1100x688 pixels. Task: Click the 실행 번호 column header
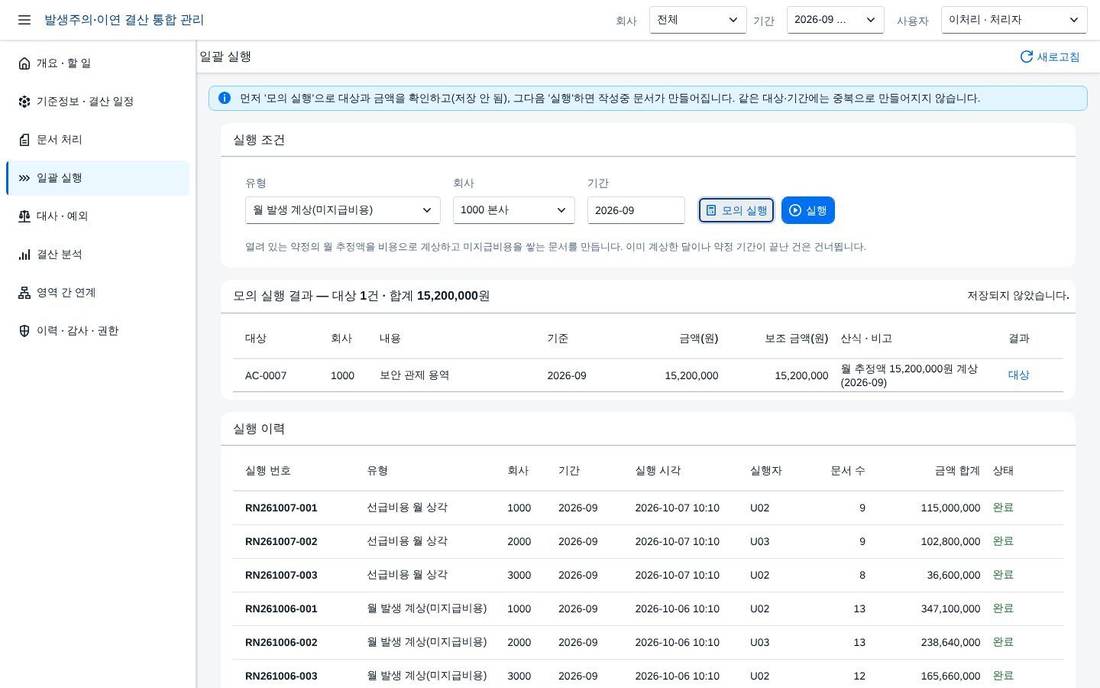(268, 471)
